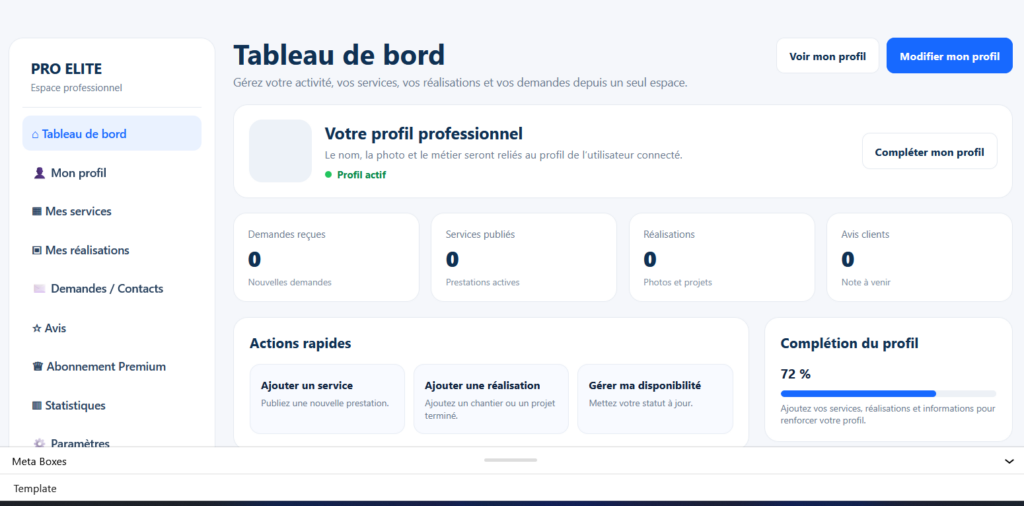Click the Services publiés stat card
1024x506 pixels.
coord(524,257)
